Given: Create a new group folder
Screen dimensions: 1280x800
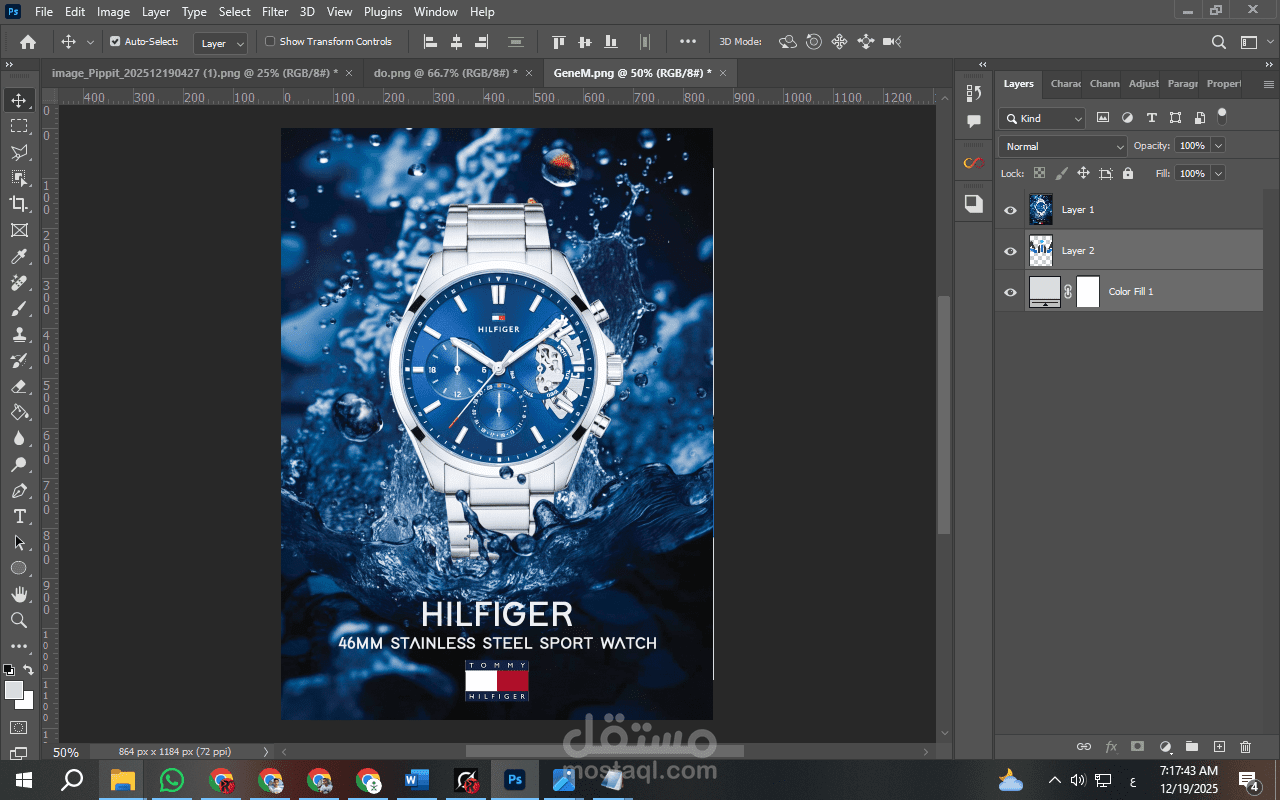Looking at the screenshot, I should tap(1192, 747).
